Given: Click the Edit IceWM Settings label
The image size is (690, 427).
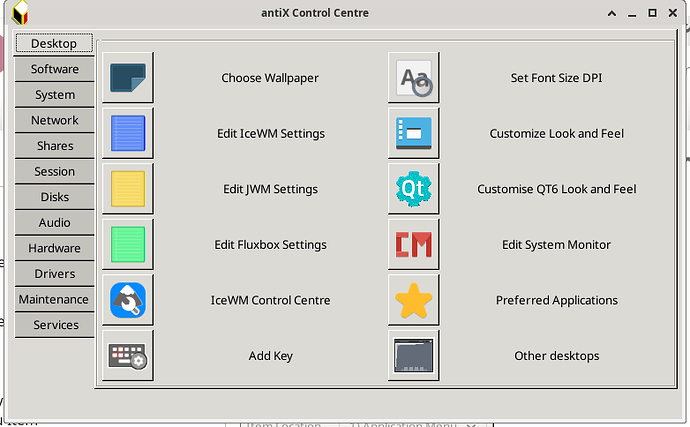Looking at the screenshot, I should [x=271, y=133].
